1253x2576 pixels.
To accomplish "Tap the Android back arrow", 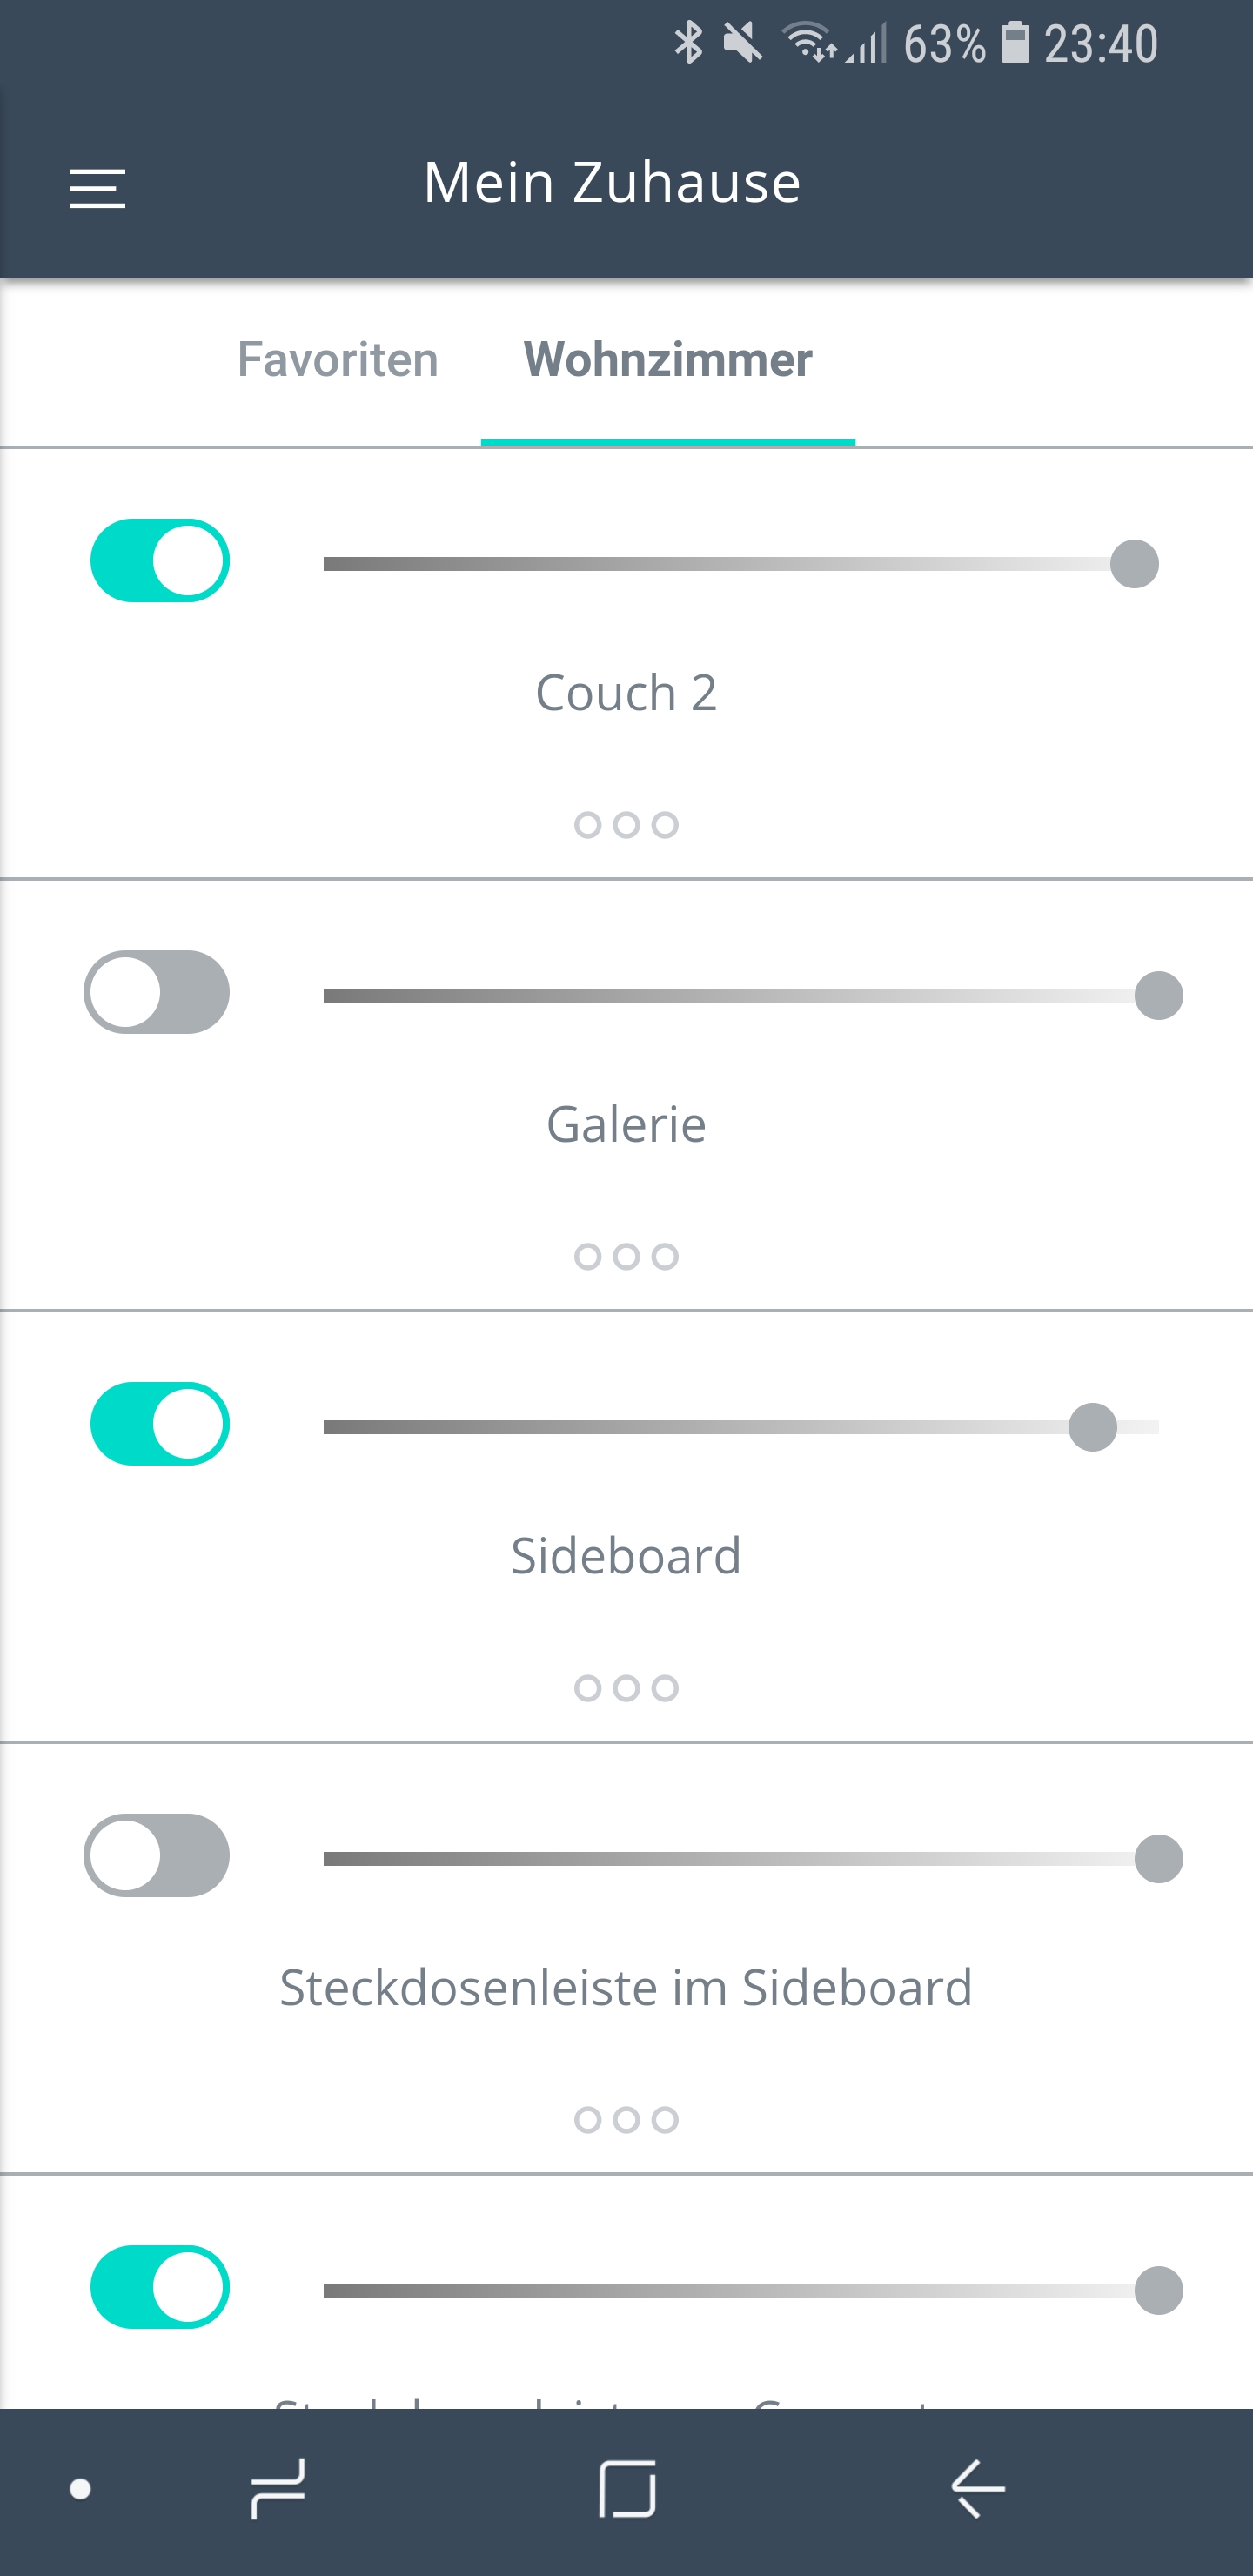I will 977,2488.
